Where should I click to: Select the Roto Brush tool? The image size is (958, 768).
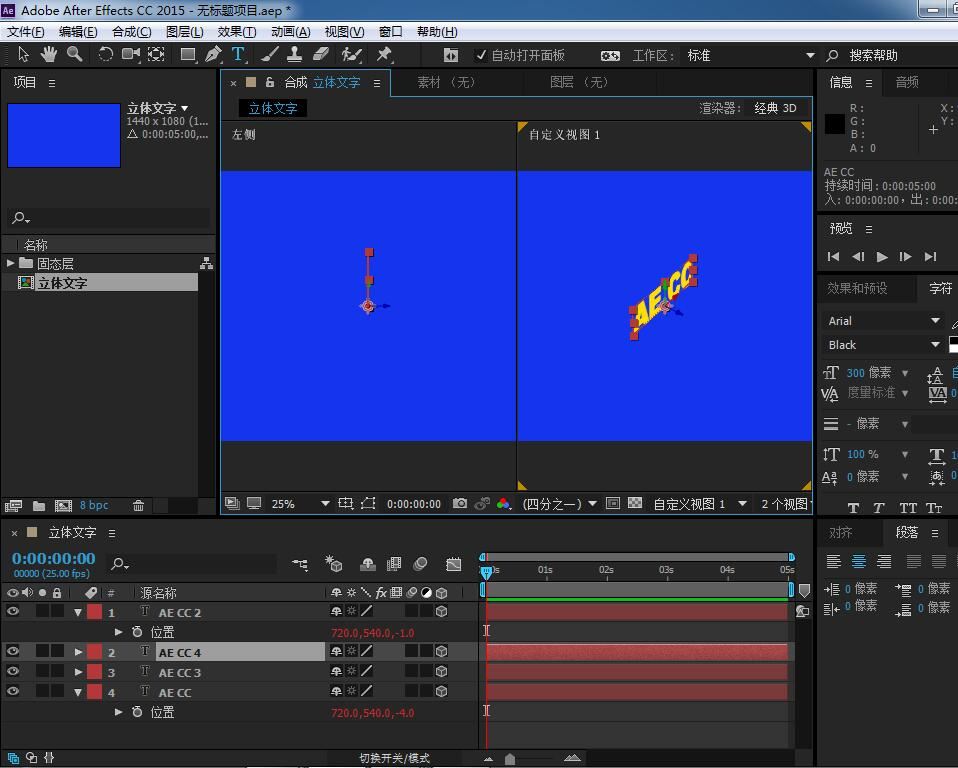[x=351, y=54]
